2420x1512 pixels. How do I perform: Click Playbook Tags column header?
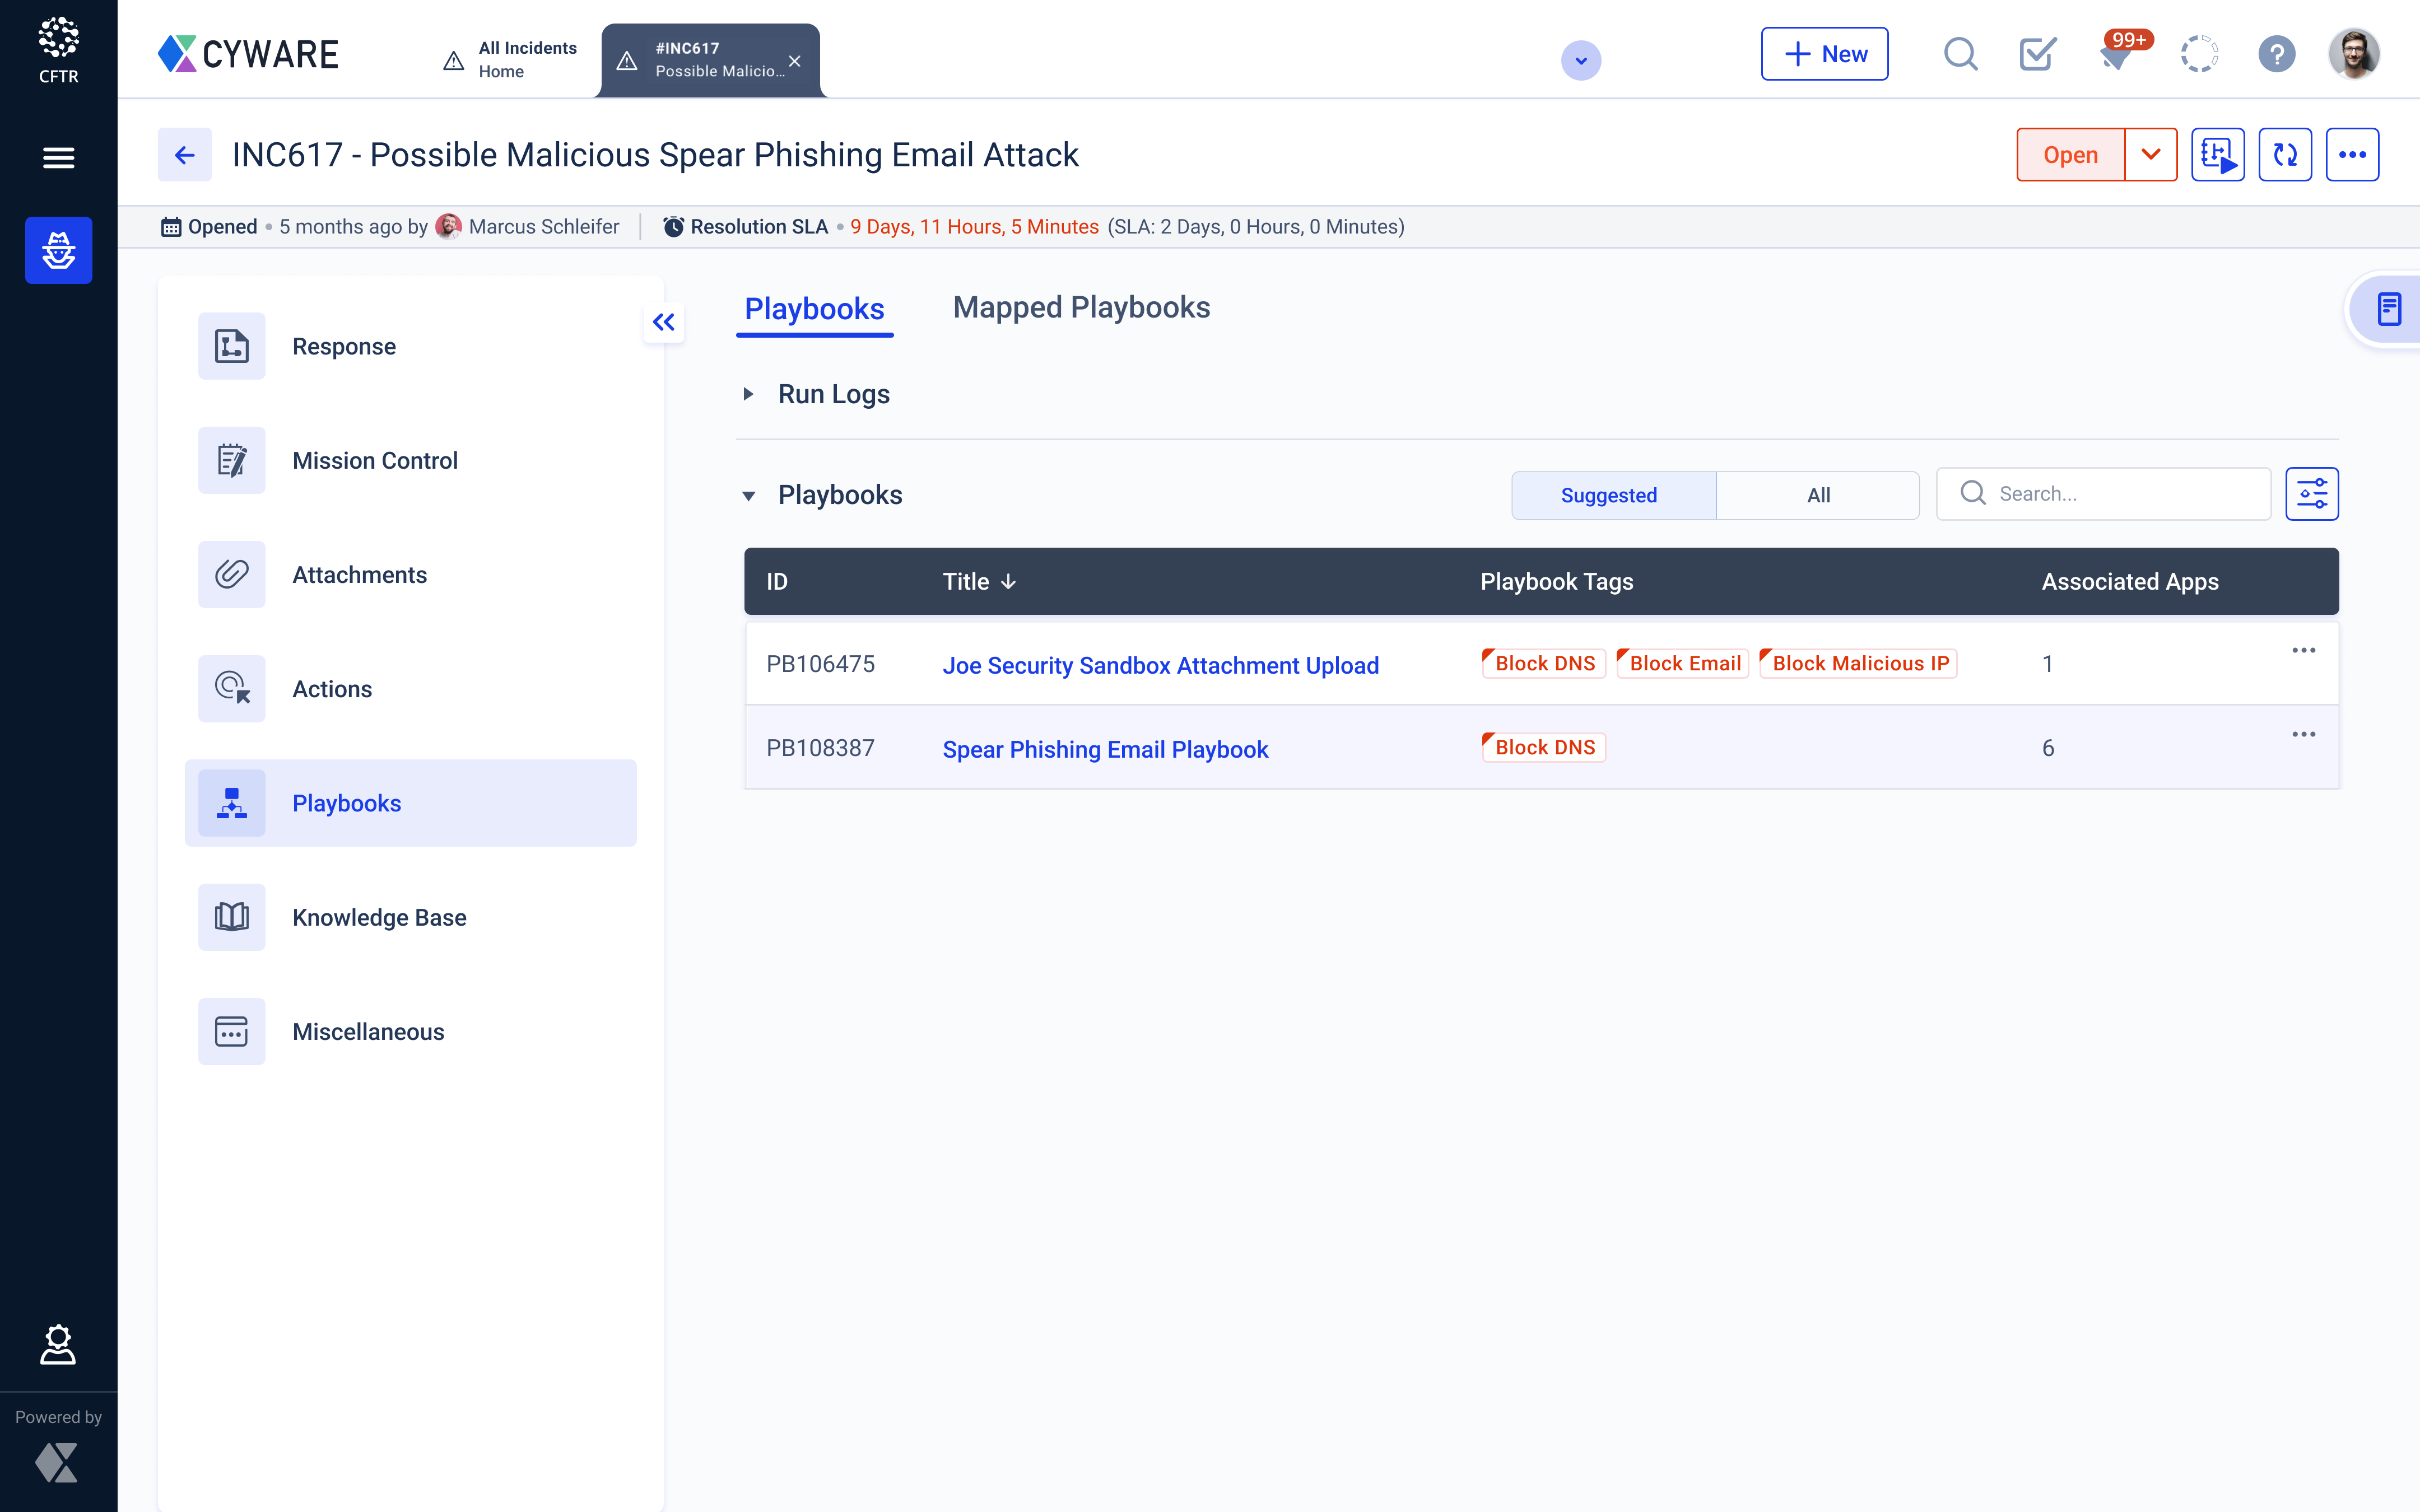(x=1556, y=581)
